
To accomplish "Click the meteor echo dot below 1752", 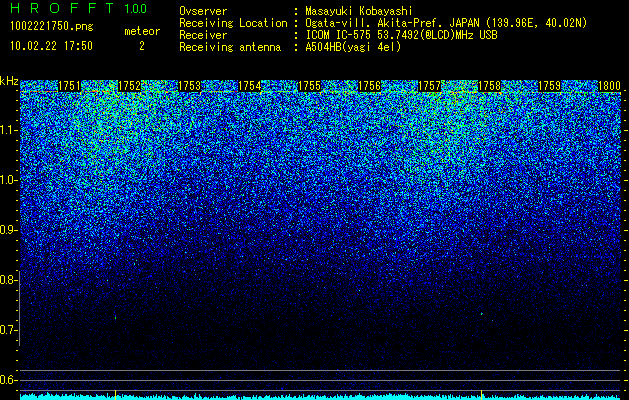I will tap(116, 318).
